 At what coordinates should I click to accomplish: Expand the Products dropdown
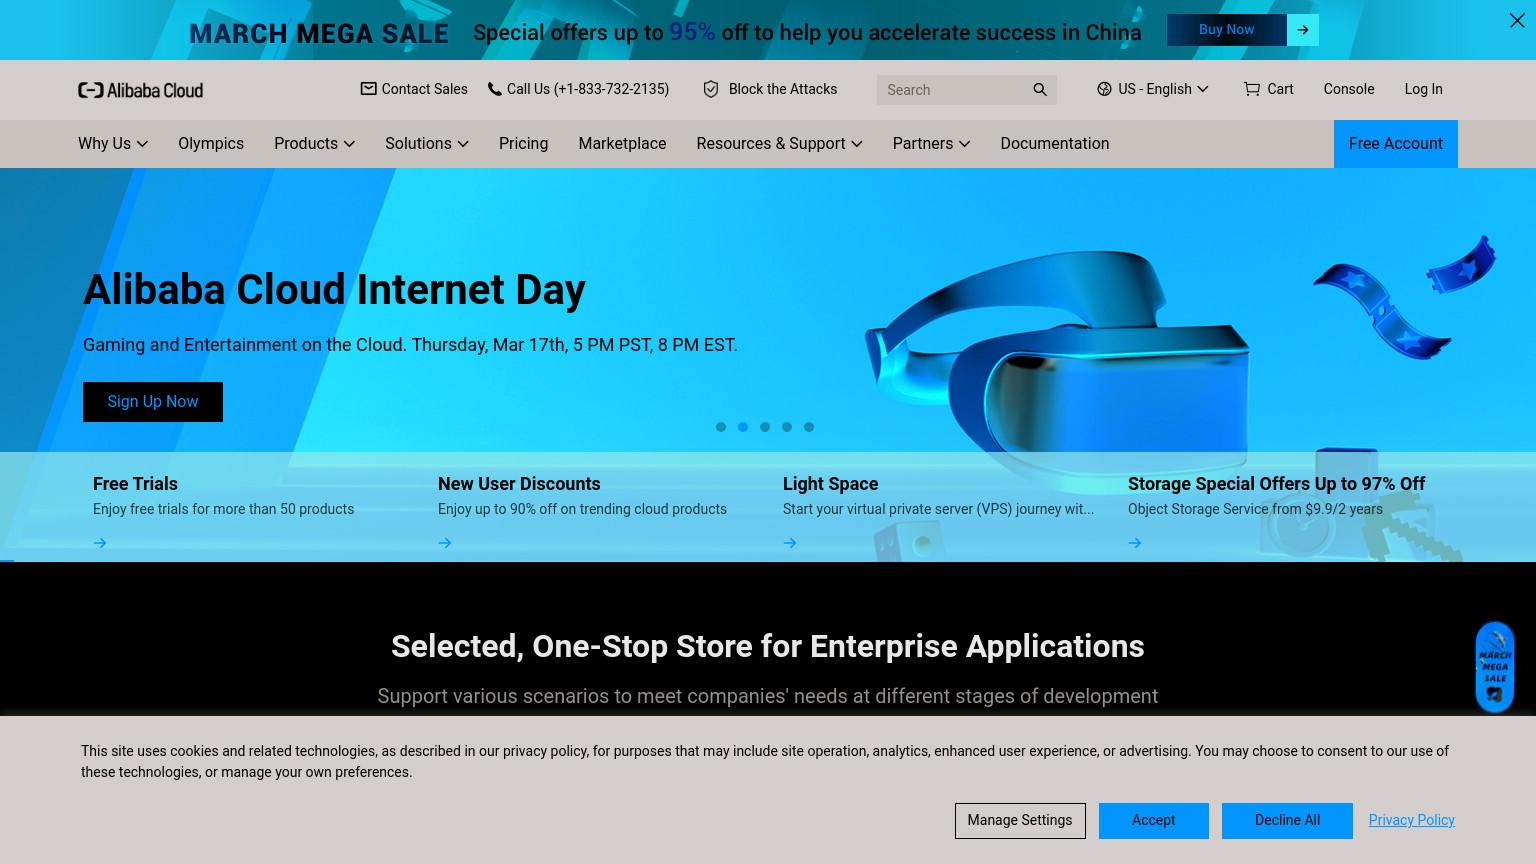pyautogui.click(x=314, y=144)
